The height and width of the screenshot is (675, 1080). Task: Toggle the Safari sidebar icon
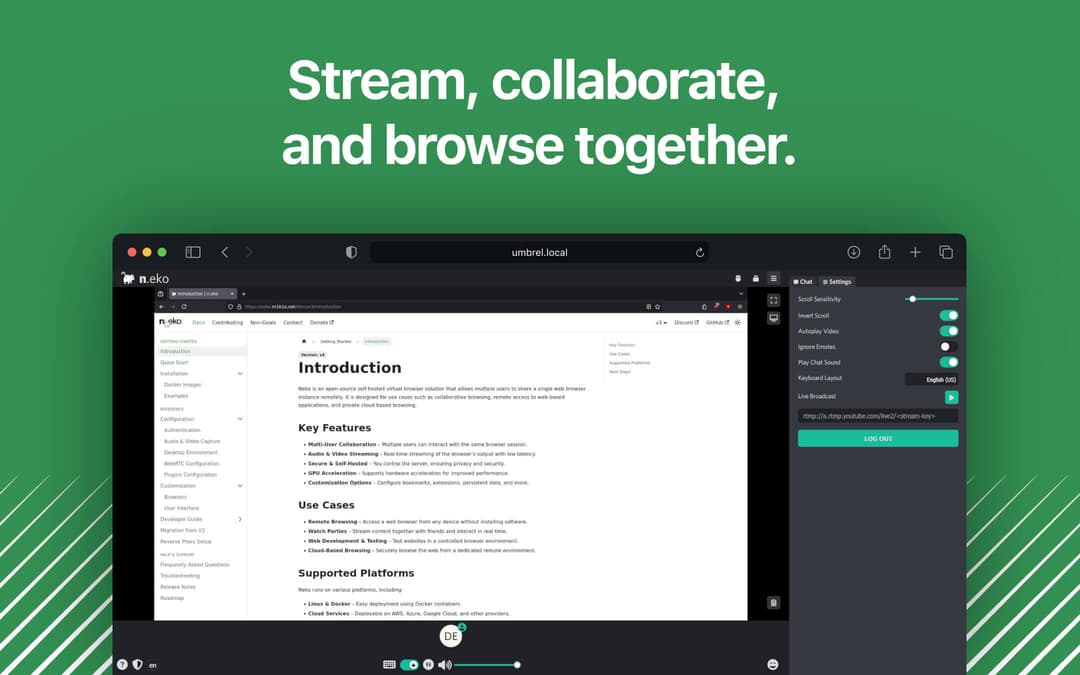tap(193, 252)
